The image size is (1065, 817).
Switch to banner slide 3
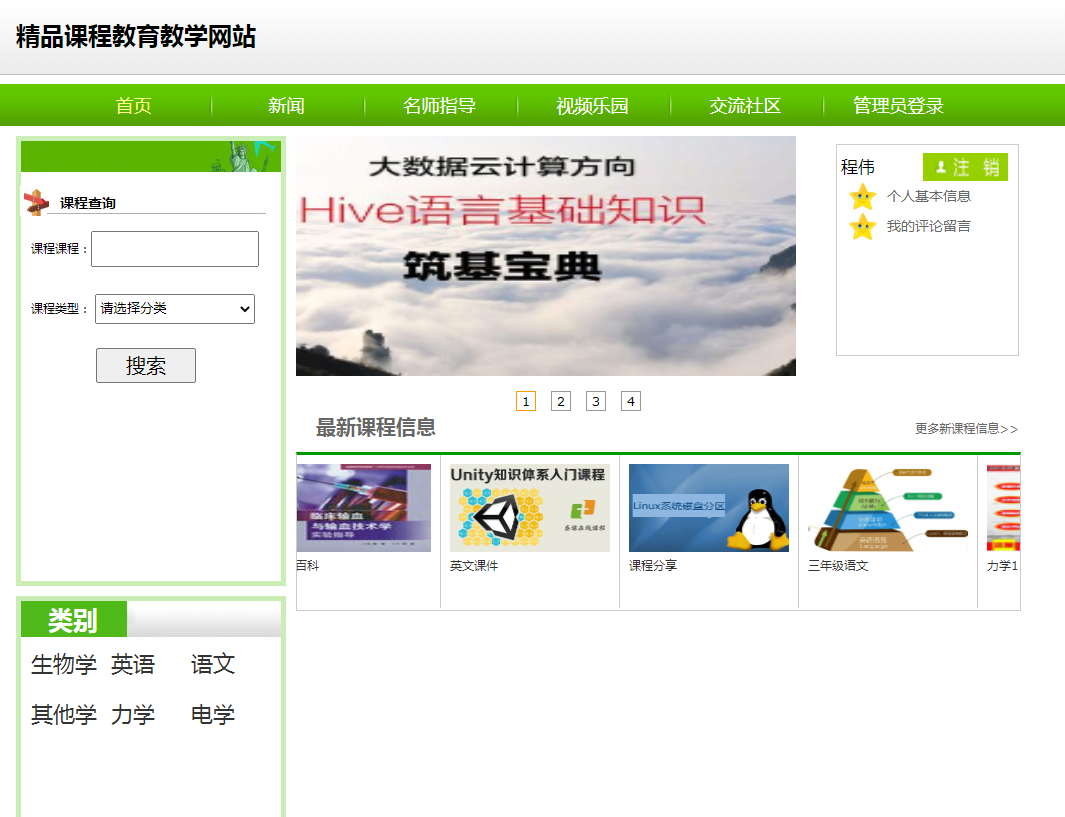596,401
